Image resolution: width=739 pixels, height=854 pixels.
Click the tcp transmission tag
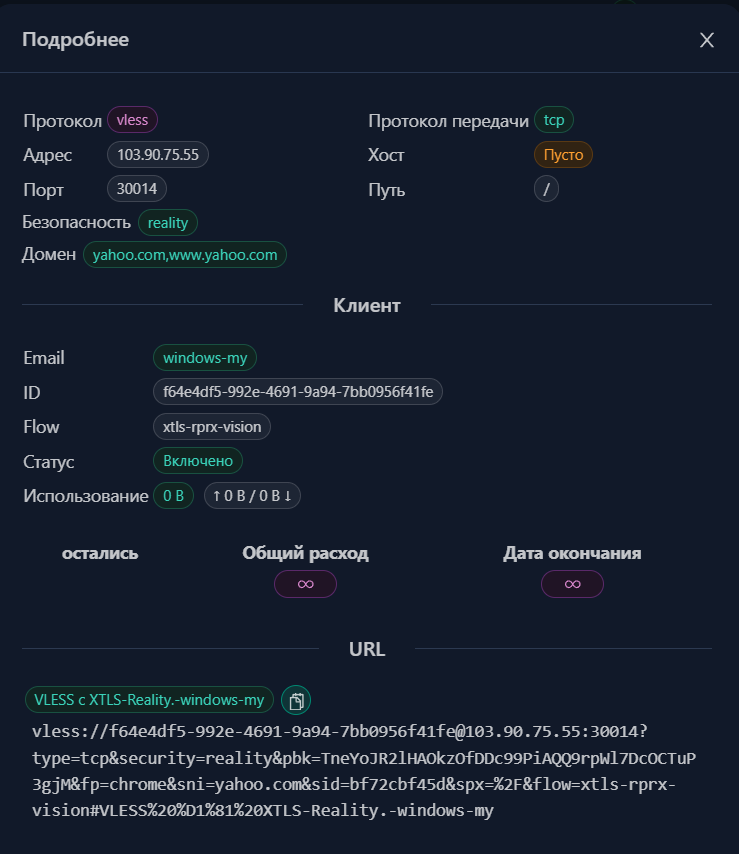pyautogui.click(x=554, y=120)
